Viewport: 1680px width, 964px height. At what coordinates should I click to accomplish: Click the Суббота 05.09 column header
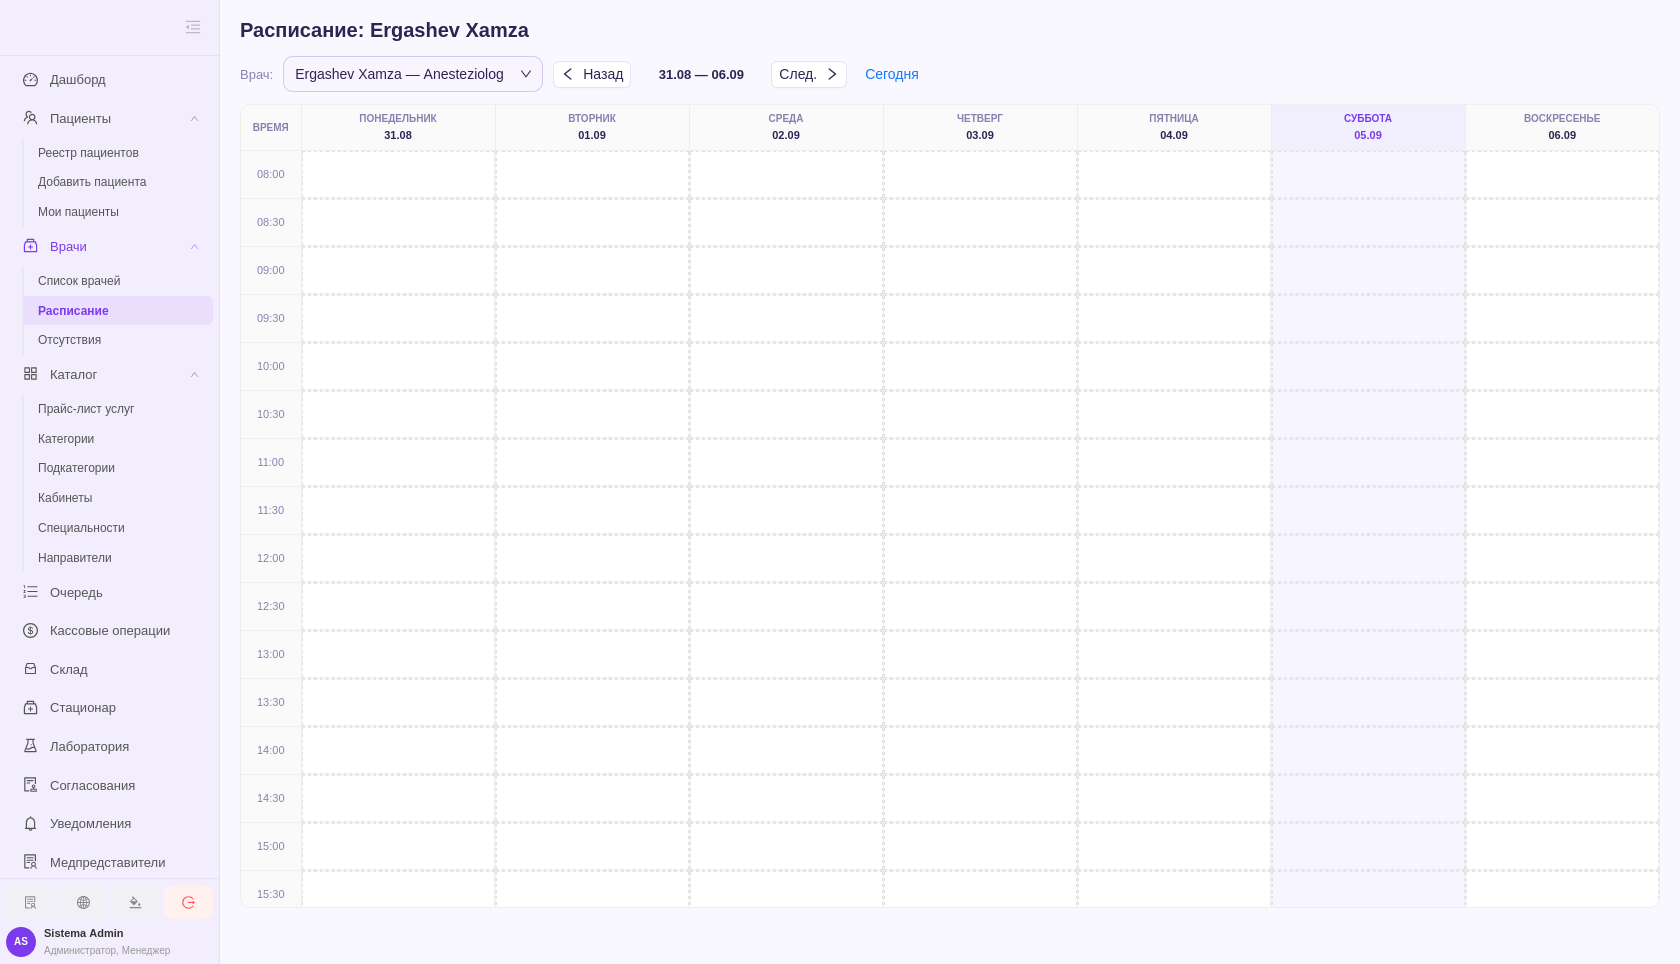pyautogui.click(x=1368, y=127)
